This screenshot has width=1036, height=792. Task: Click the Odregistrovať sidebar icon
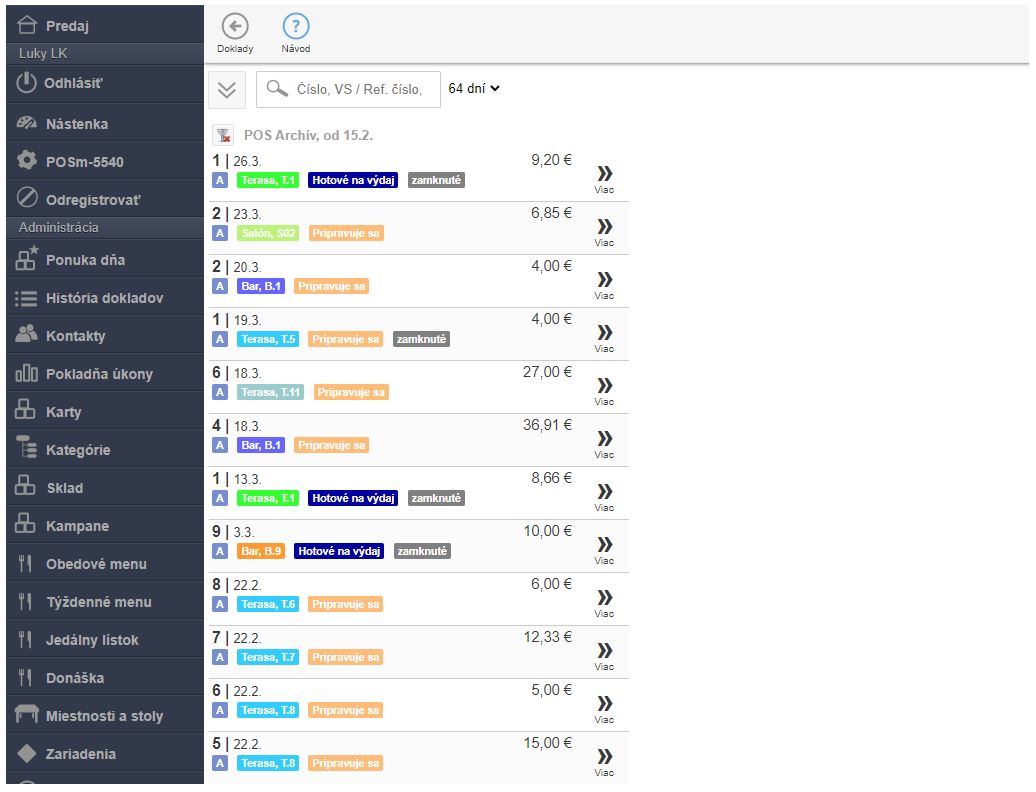pos(27,199)
